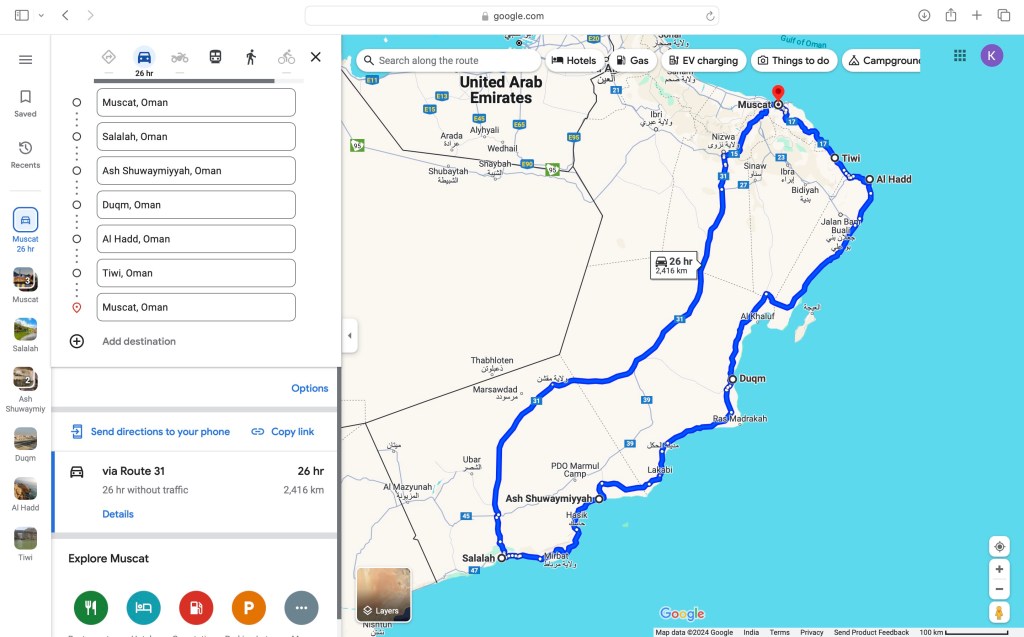
Task: Open the Google apps grid
Action: (x=958, y=55)
